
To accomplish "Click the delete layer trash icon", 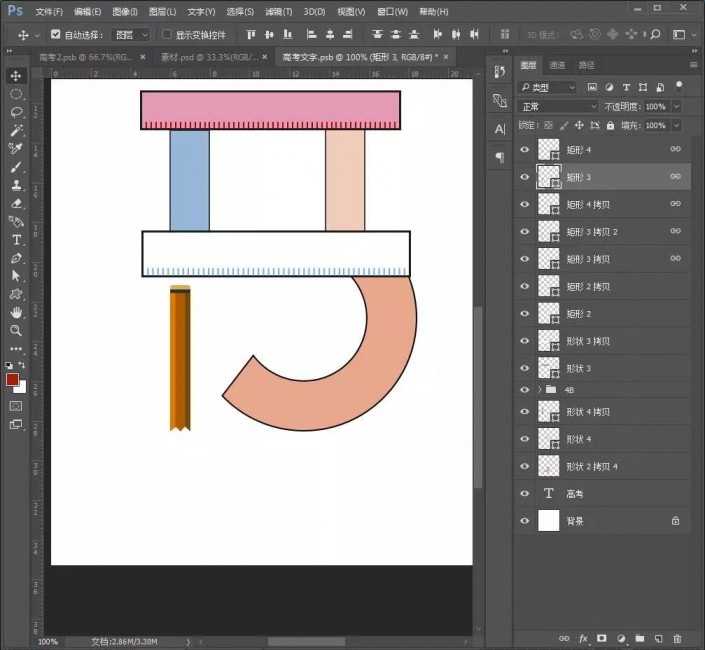I will pos(677,638).
